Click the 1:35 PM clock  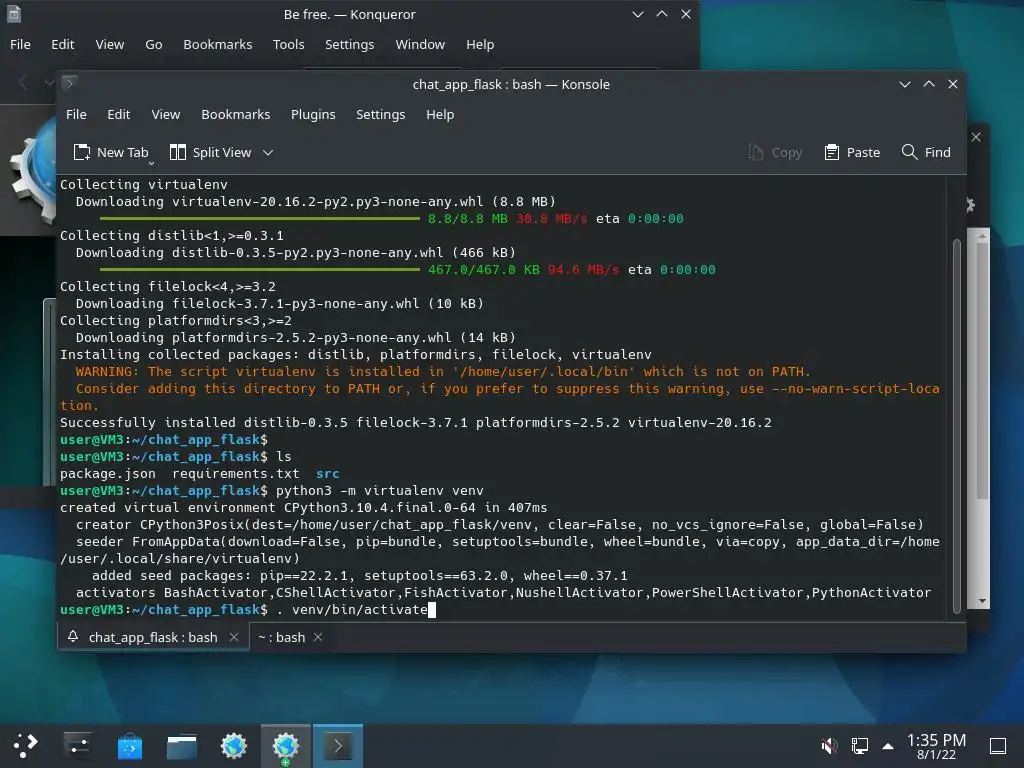936,740
